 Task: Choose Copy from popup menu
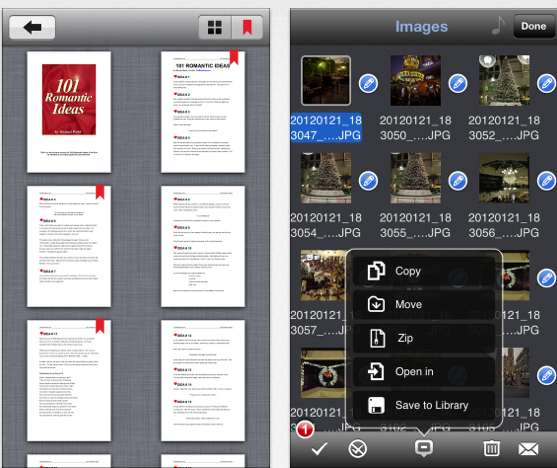pyautogui.click(x=424, y=271)
